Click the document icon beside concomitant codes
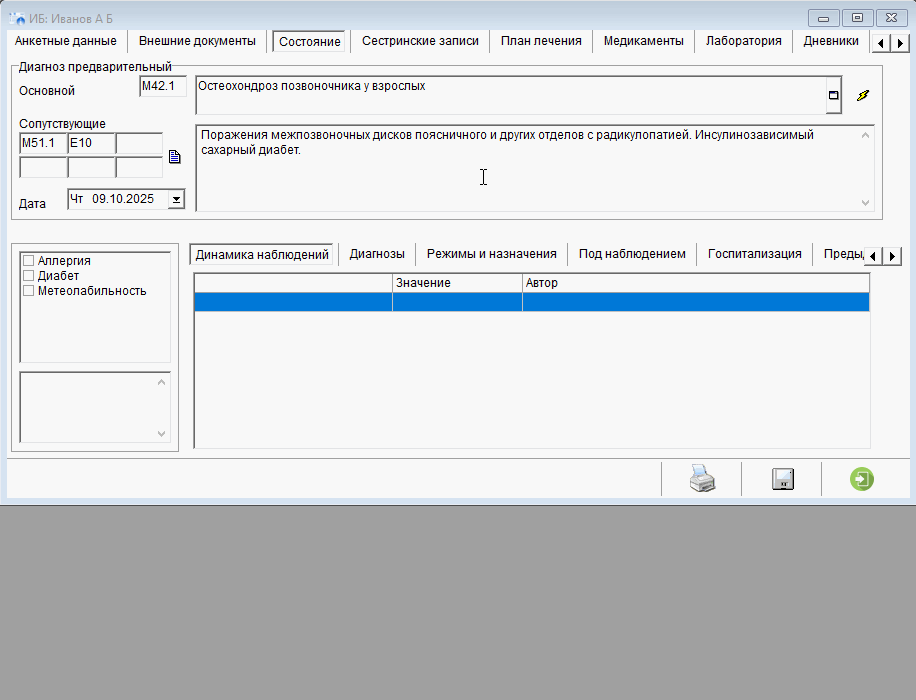Screen dimensions: 916x700 (x=174, y=157)
